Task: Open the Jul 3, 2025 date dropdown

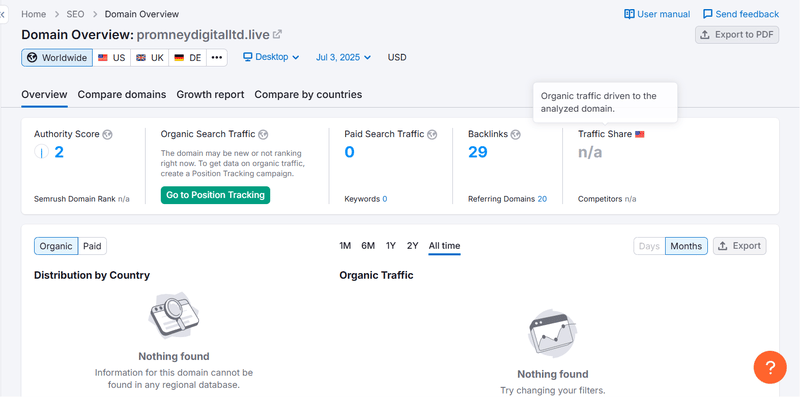Action: 343,57
